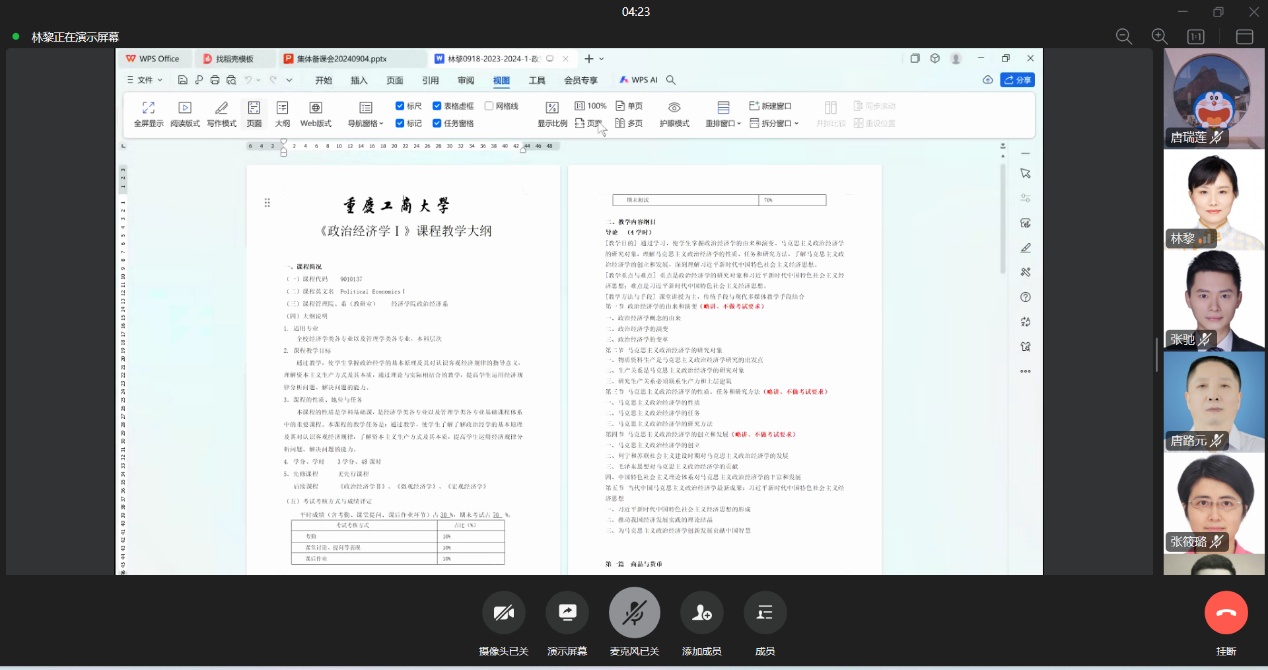This screenshot has width=1268, height=670.
Task: Open the 大纲 outline view
Action: click(282, 108)
